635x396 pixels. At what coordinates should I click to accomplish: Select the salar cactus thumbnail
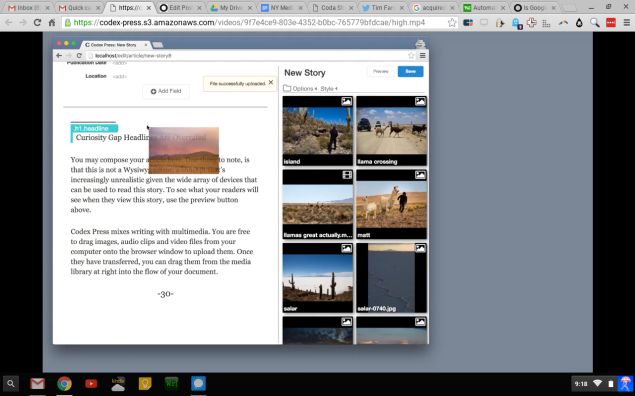318,278
